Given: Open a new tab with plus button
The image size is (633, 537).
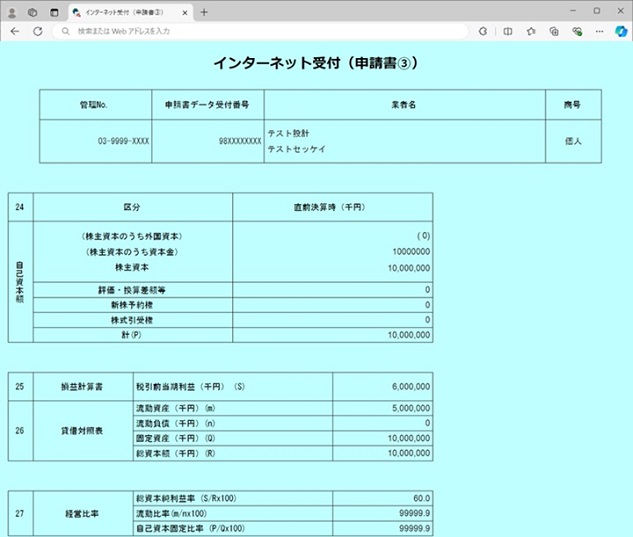Looking at the screenshot, I should (204, 13).
